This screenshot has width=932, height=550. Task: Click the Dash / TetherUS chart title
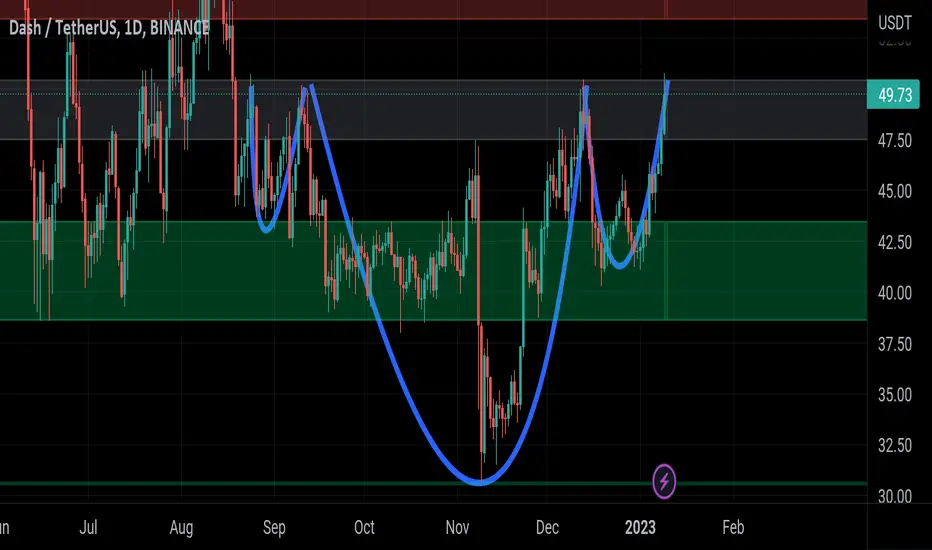point(109,27)
